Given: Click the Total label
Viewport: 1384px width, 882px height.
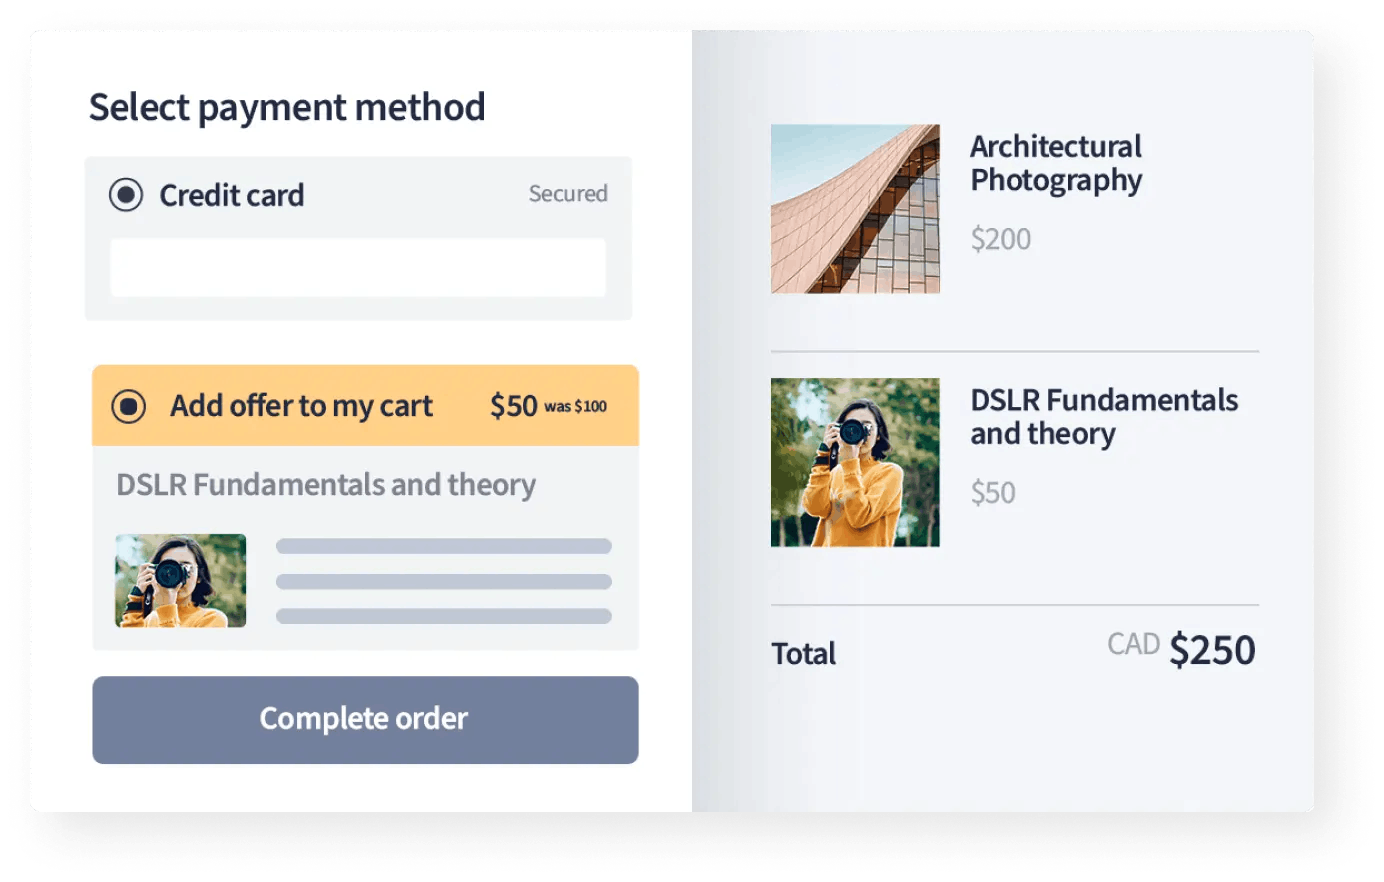Looking at the screenshot, I should [804, 654].
